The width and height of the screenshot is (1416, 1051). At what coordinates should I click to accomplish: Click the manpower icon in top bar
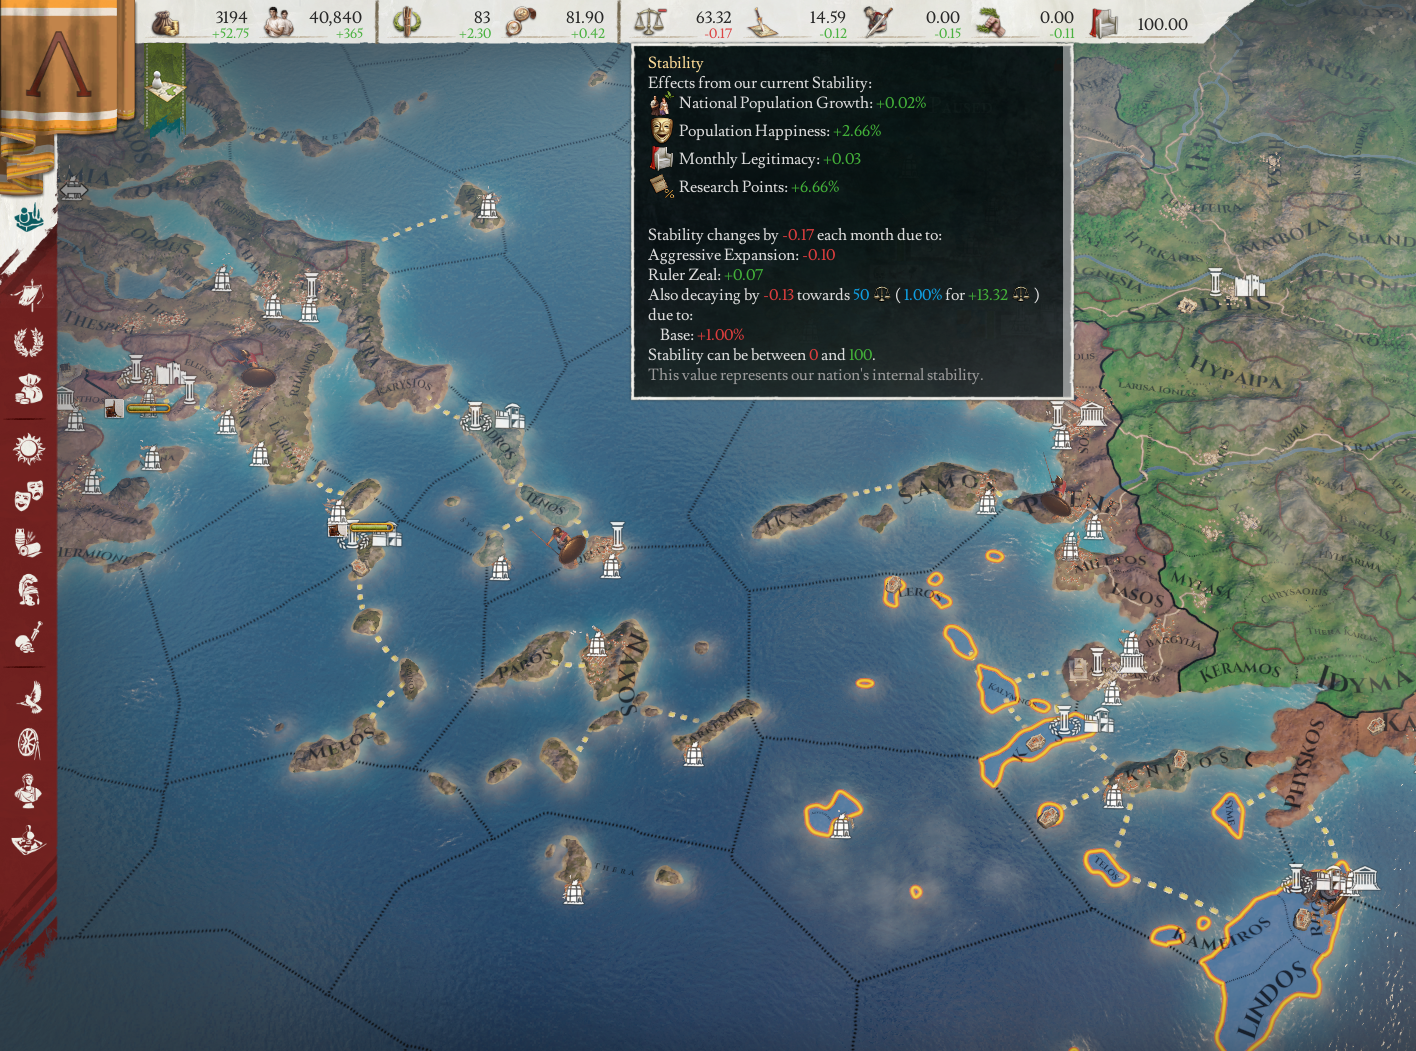[x=279, y=22]
